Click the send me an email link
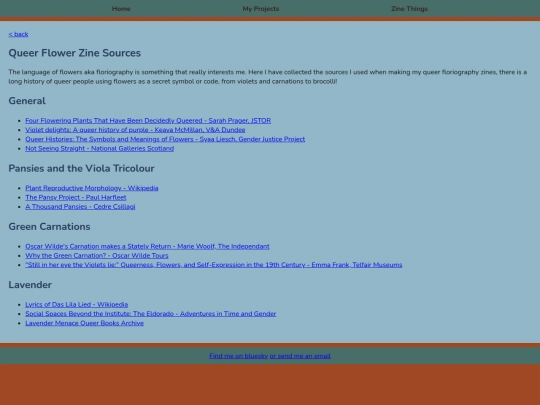The image size is (540, 405). click(300, 356)
